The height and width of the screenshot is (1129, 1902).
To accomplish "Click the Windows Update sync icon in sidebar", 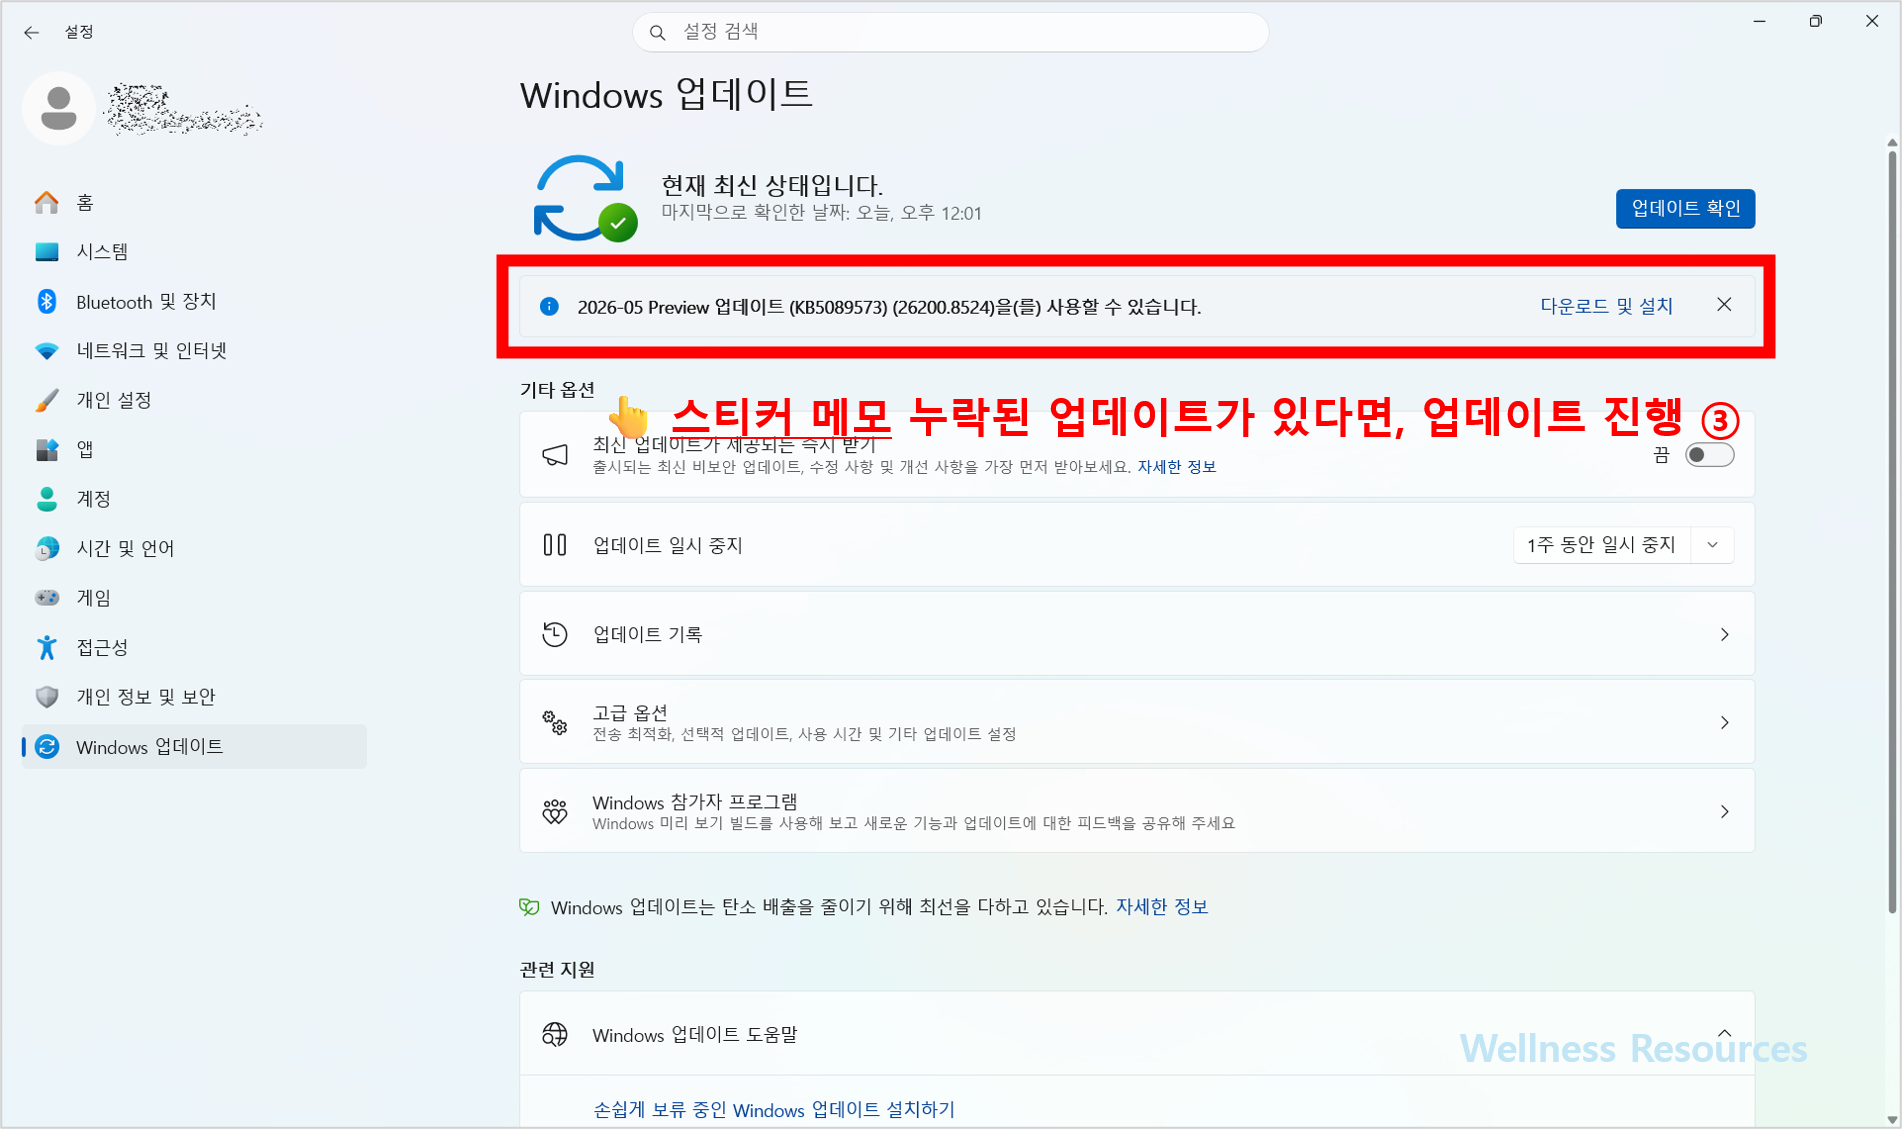I will 47,747.
